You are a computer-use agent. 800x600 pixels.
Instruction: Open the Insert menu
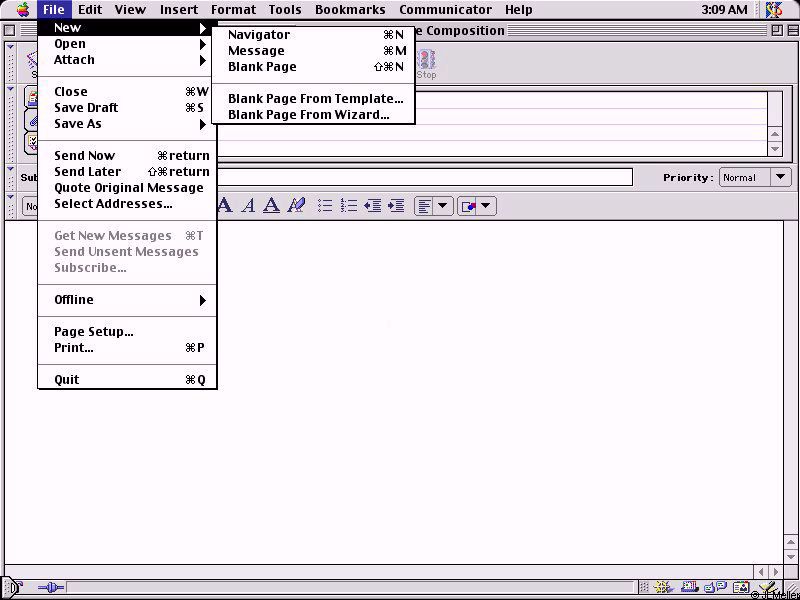[179, 9]
